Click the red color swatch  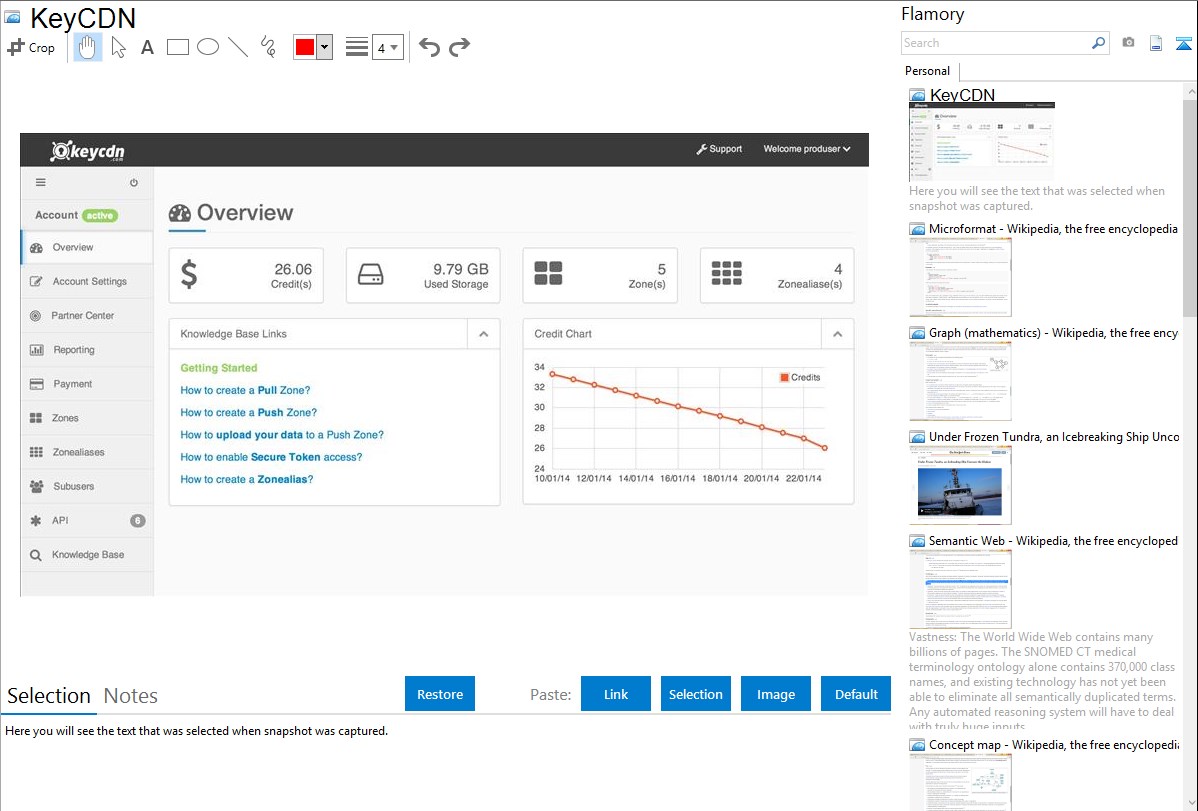coord(305,47)
